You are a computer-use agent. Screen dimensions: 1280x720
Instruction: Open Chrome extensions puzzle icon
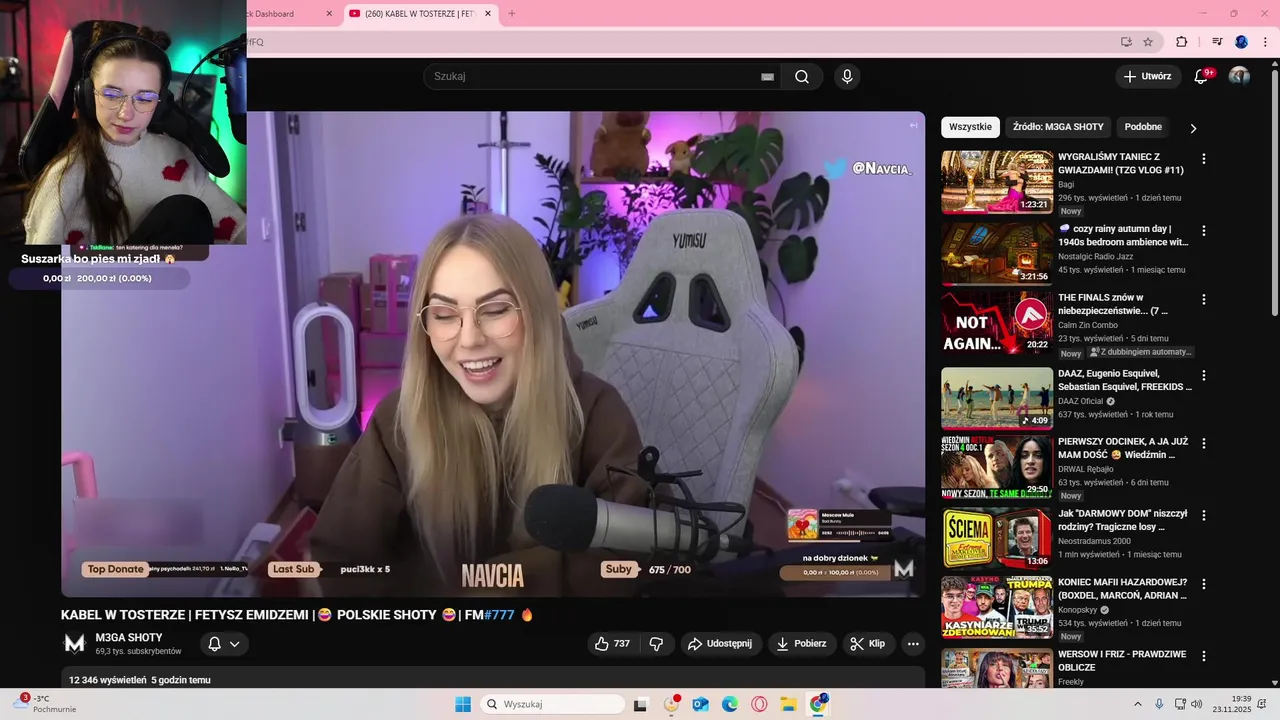(x=1181, y=42)
